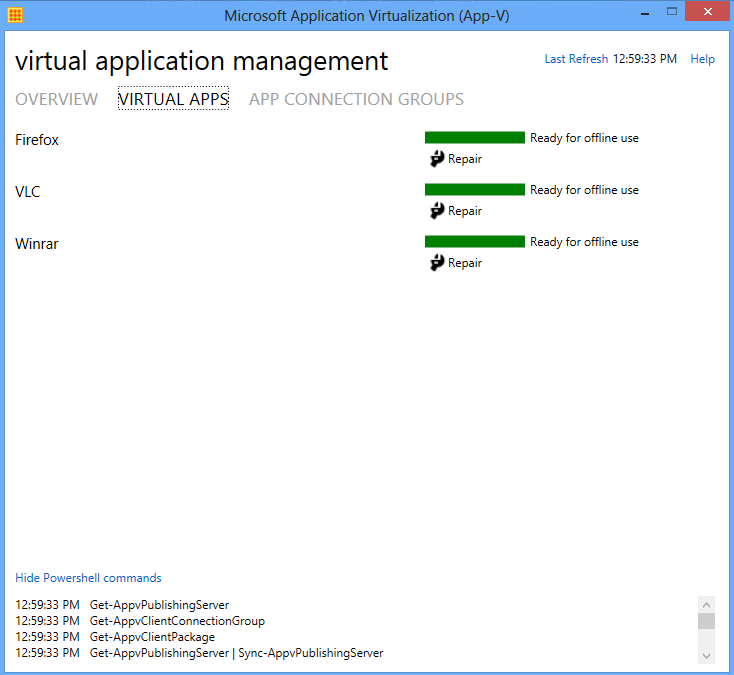This screenshot has height=675, width=734.
Task: Open the Help link
Action: pyautogui.click(x=702, y=59)
